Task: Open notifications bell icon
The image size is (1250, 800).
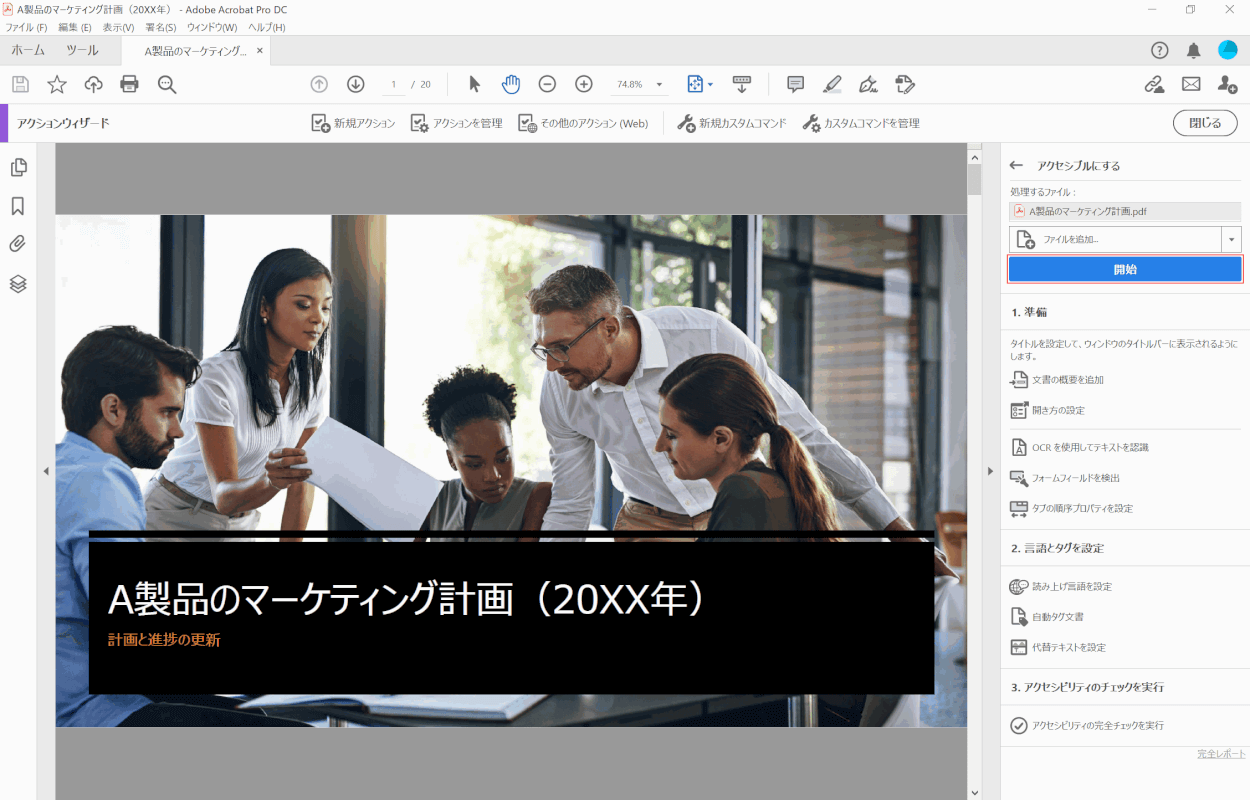Action: pyautogui.click(x=1193, y=51)
